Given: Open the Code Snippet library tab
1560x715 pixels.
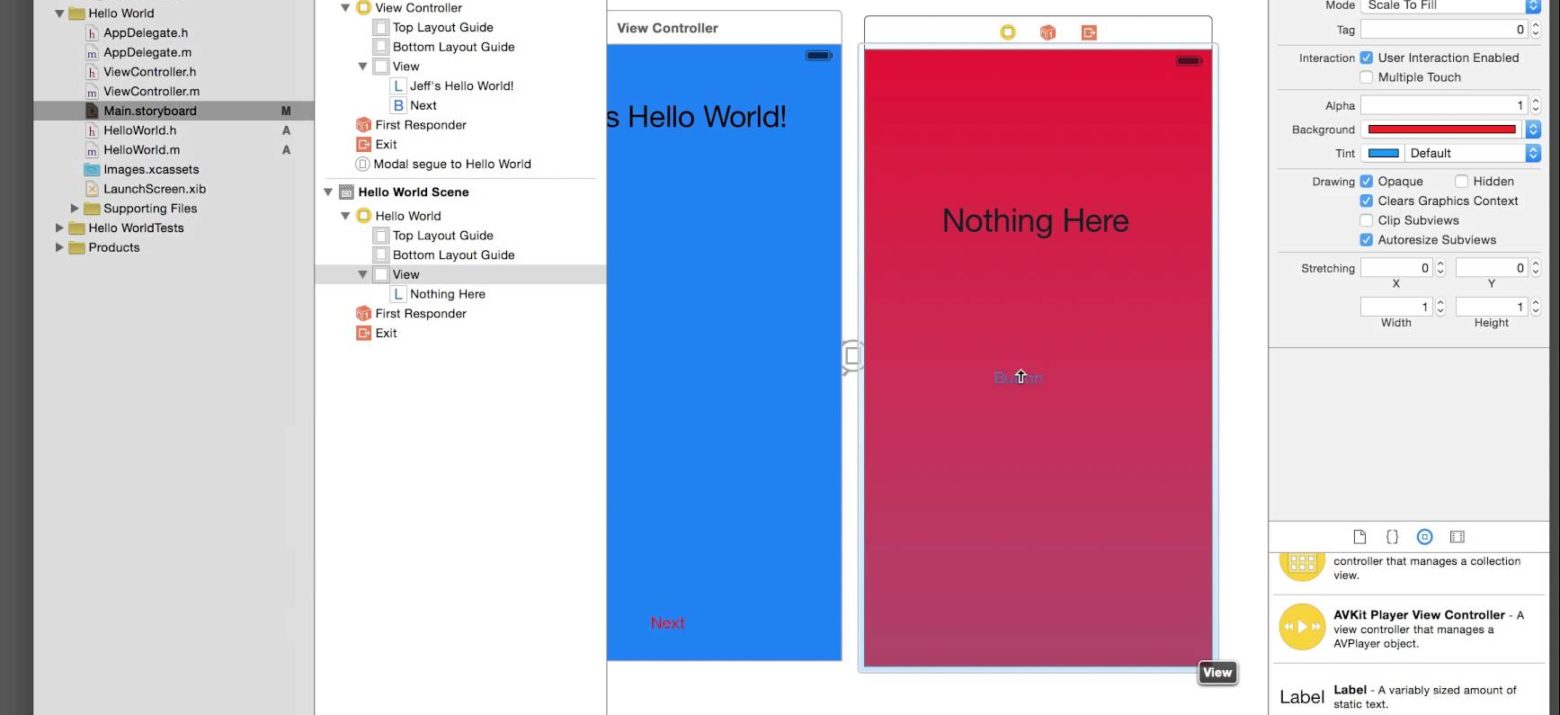Looking at the screenshot, I should tap(1391, 537).
